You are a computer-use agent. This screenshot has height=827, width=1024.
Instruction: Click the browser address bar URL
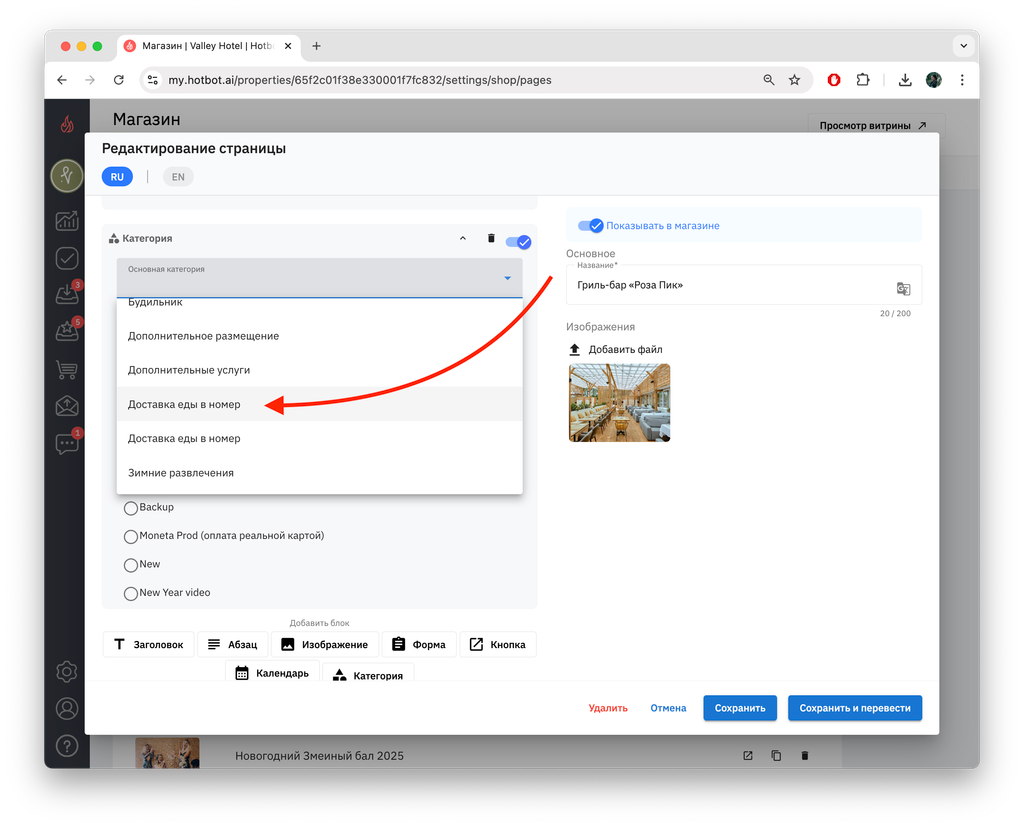360,80
